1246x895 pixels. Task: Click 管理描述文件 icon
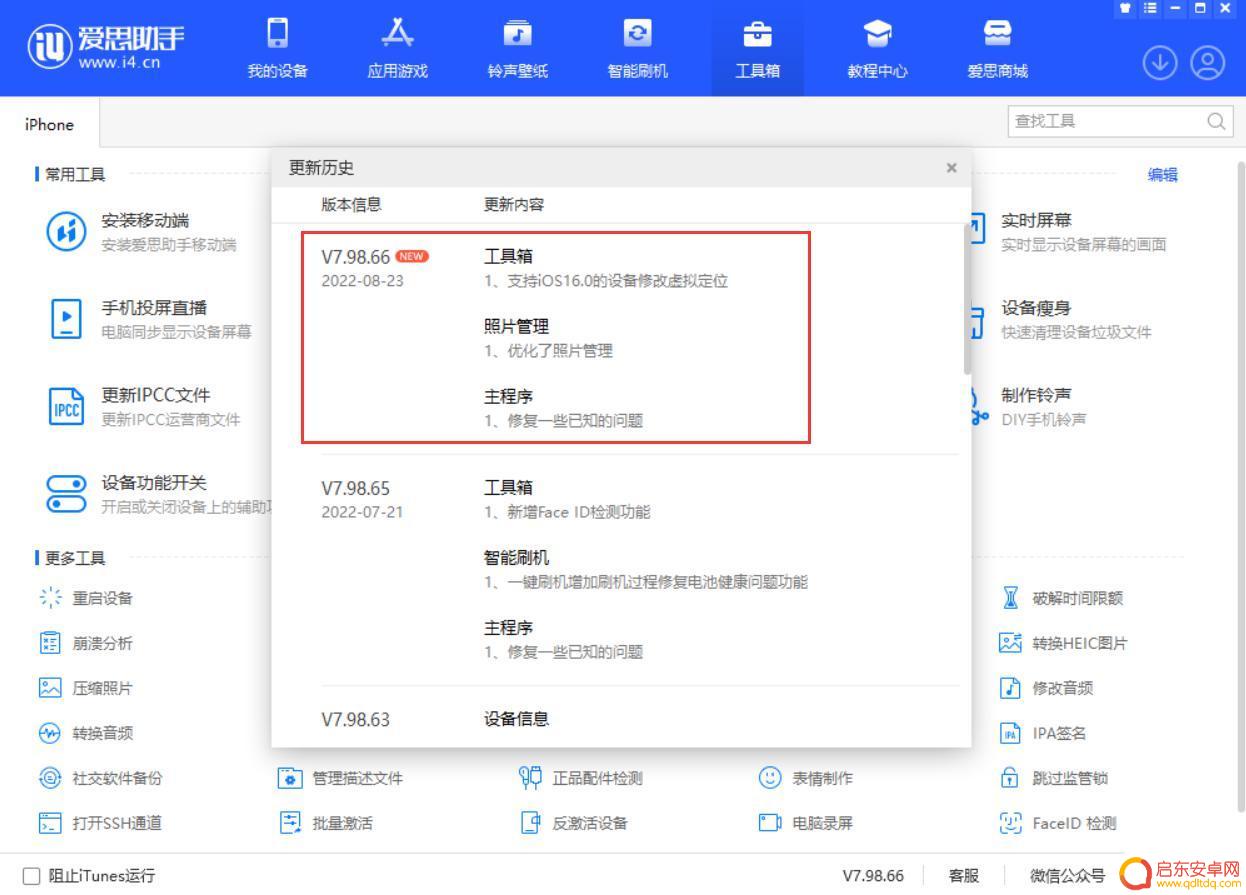[290, 778]
